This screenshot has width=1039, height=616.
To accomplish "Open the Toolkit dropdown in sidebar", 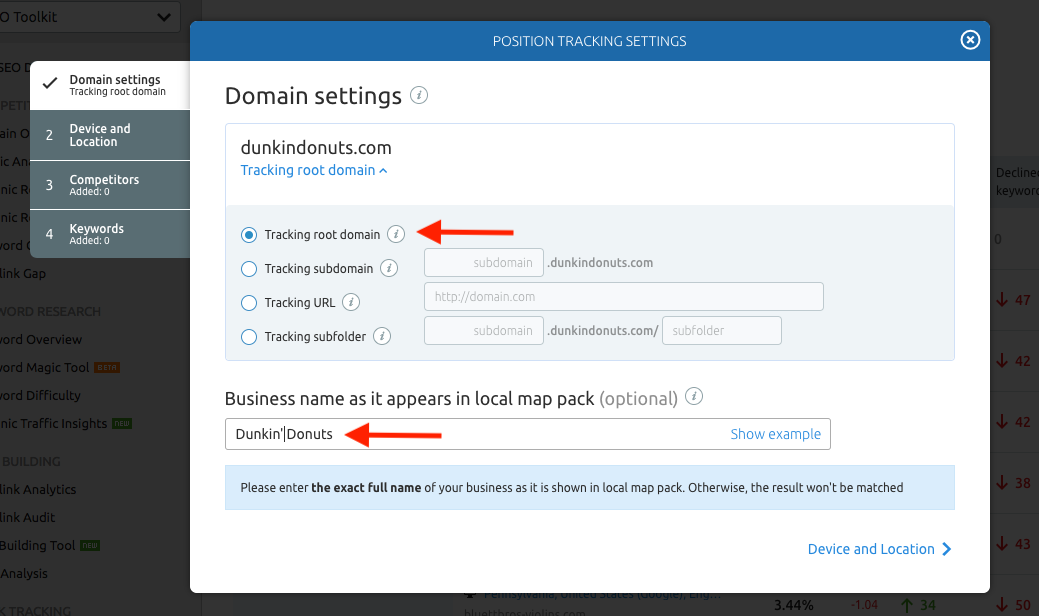I will pyautogui.click(x=90, y=17).
